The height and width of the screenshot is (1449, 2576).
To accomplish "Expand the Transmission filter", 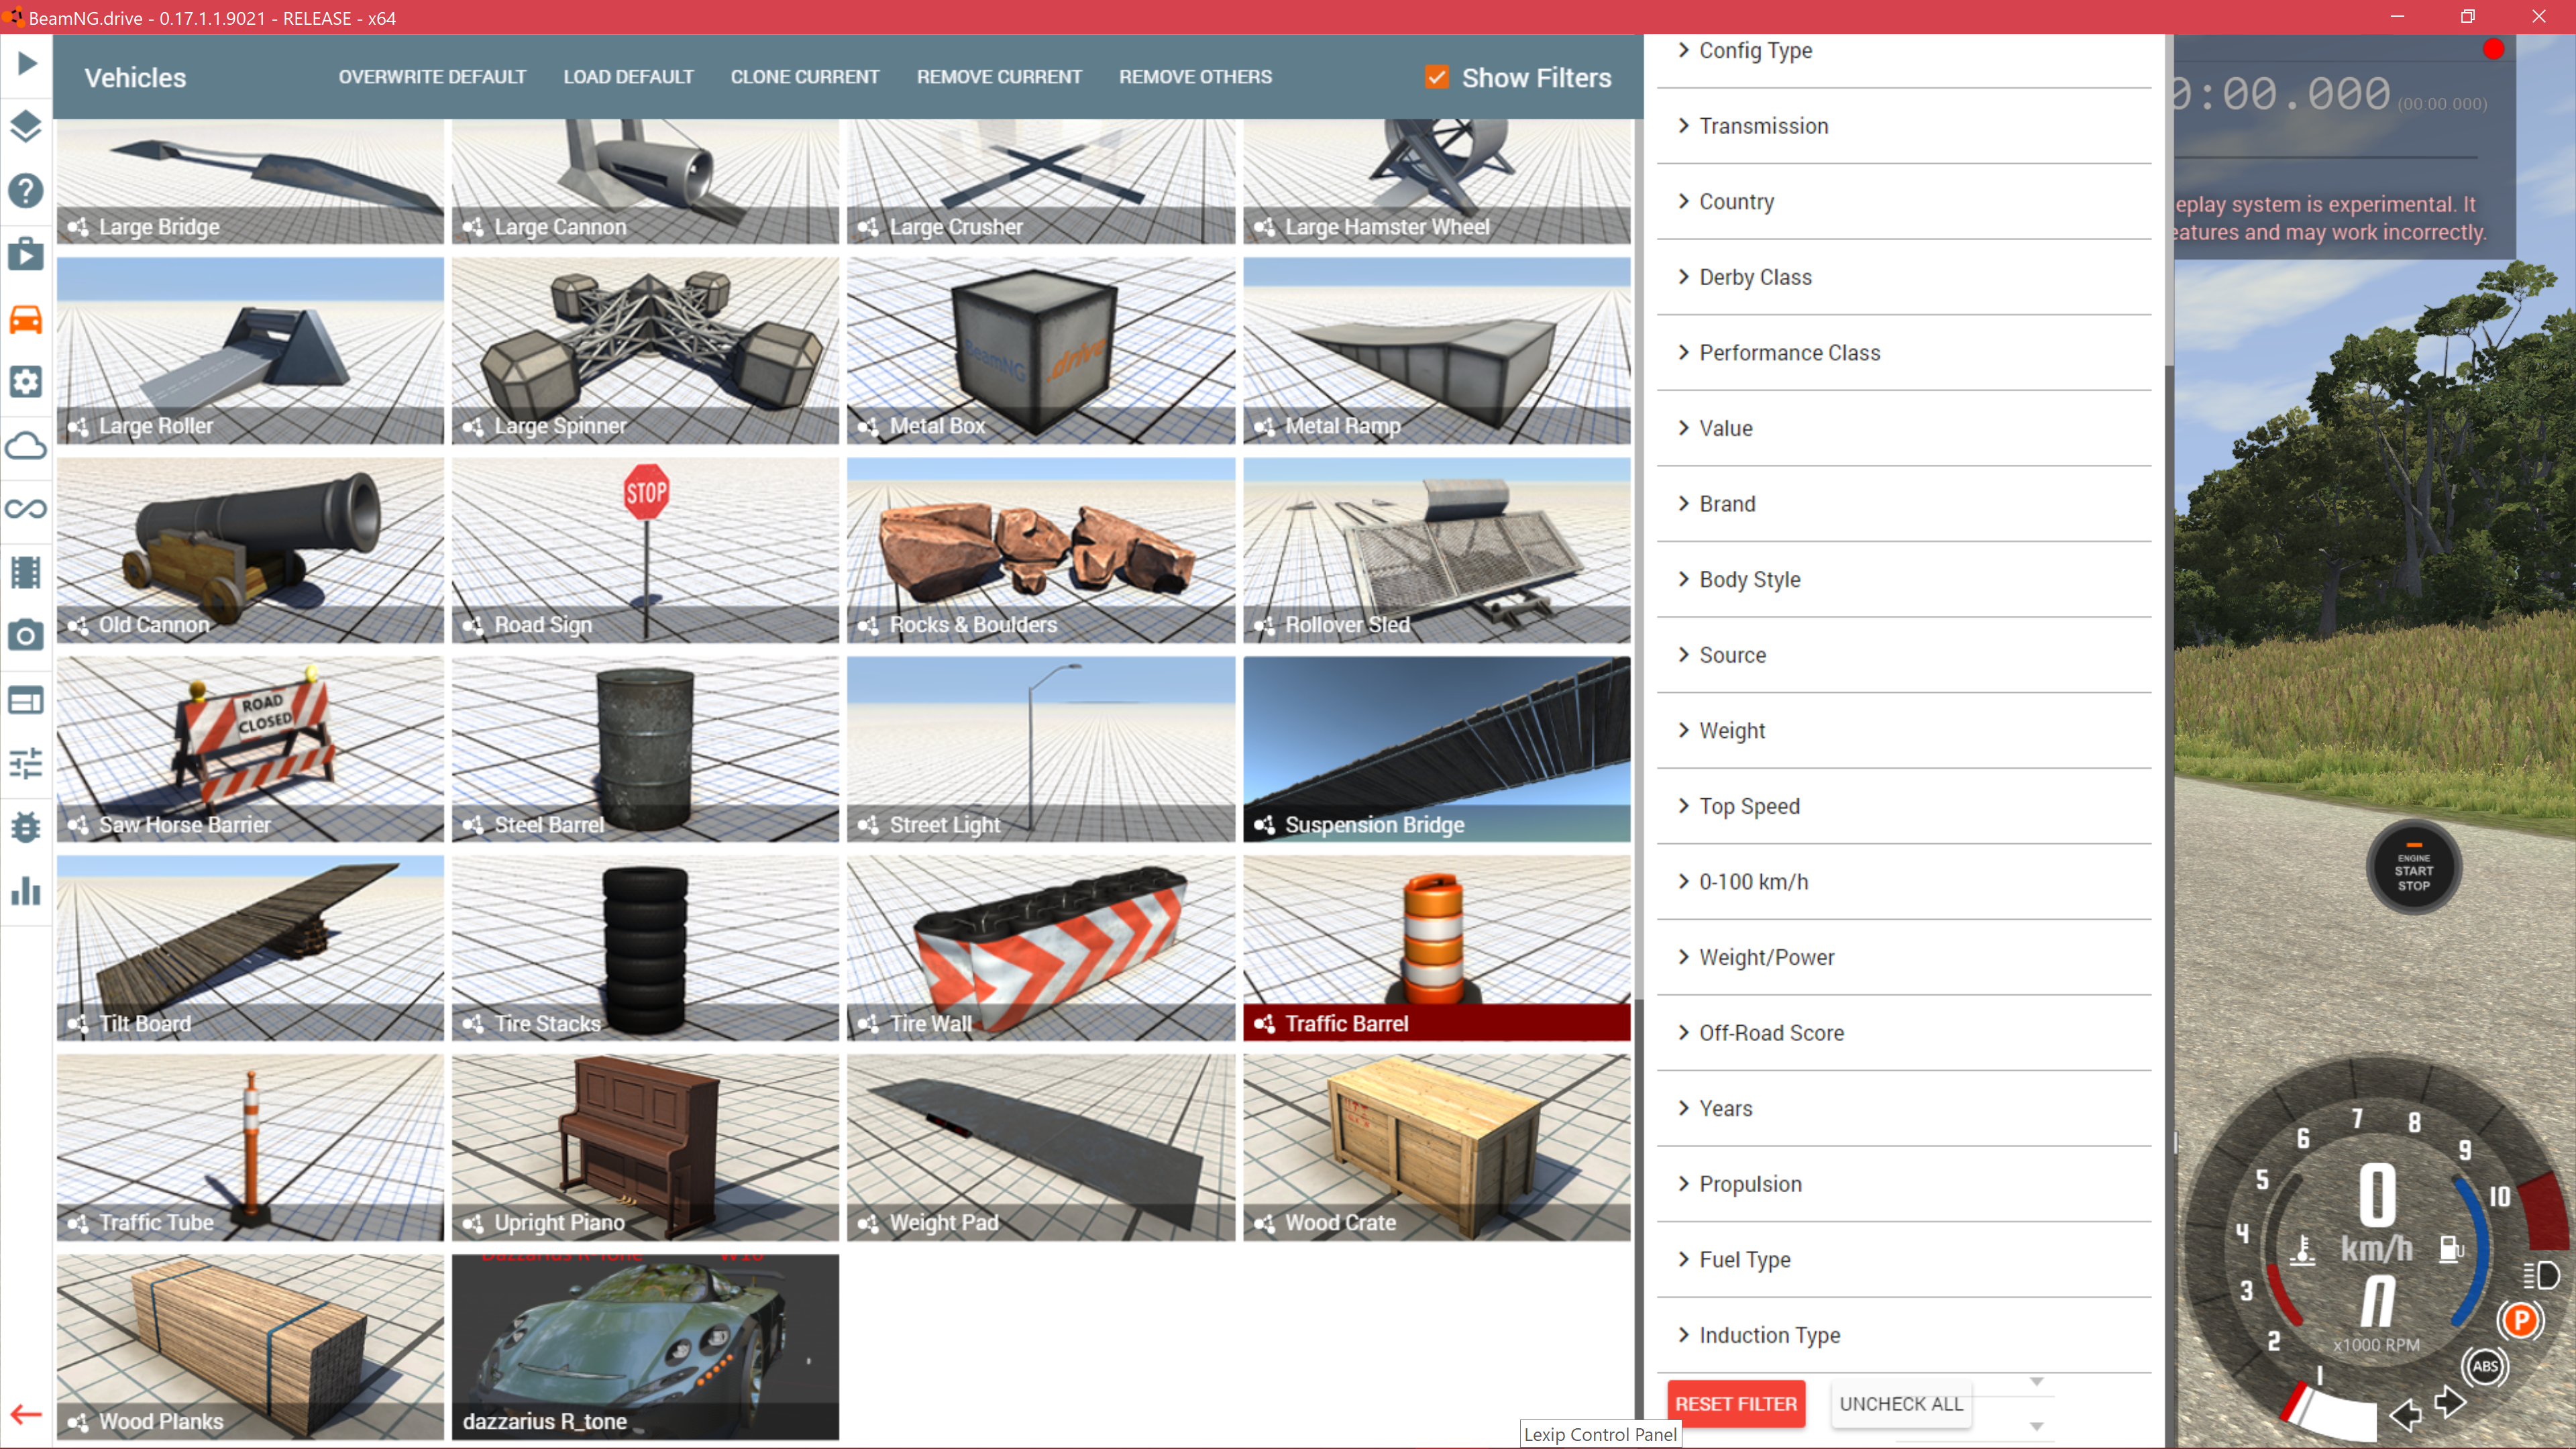I will (x=1904, y=126).
